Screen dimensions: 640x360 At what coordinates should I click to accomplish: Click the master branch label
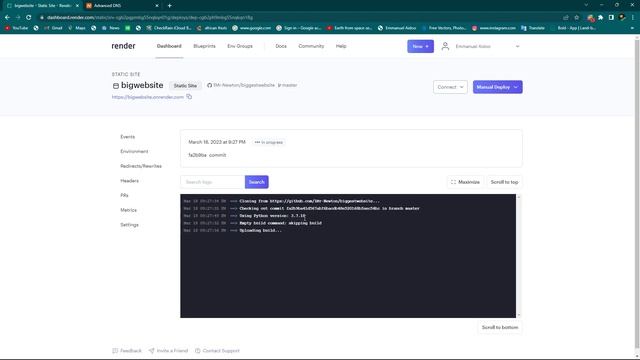(287, 85)
